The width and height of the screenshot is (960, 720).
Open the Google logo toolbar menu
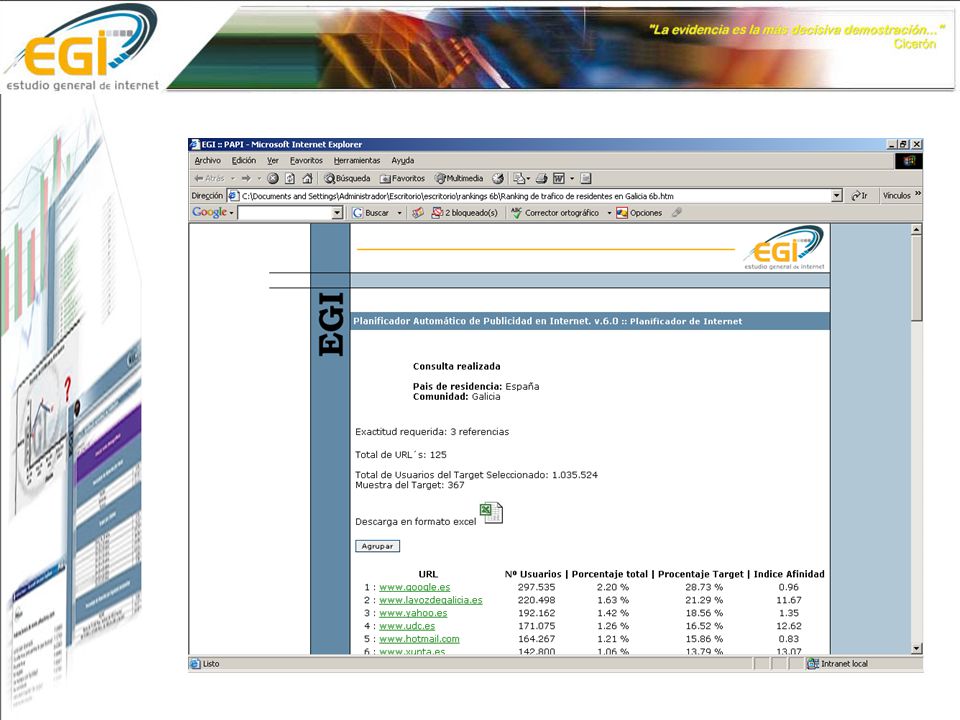tap(212, 212)
